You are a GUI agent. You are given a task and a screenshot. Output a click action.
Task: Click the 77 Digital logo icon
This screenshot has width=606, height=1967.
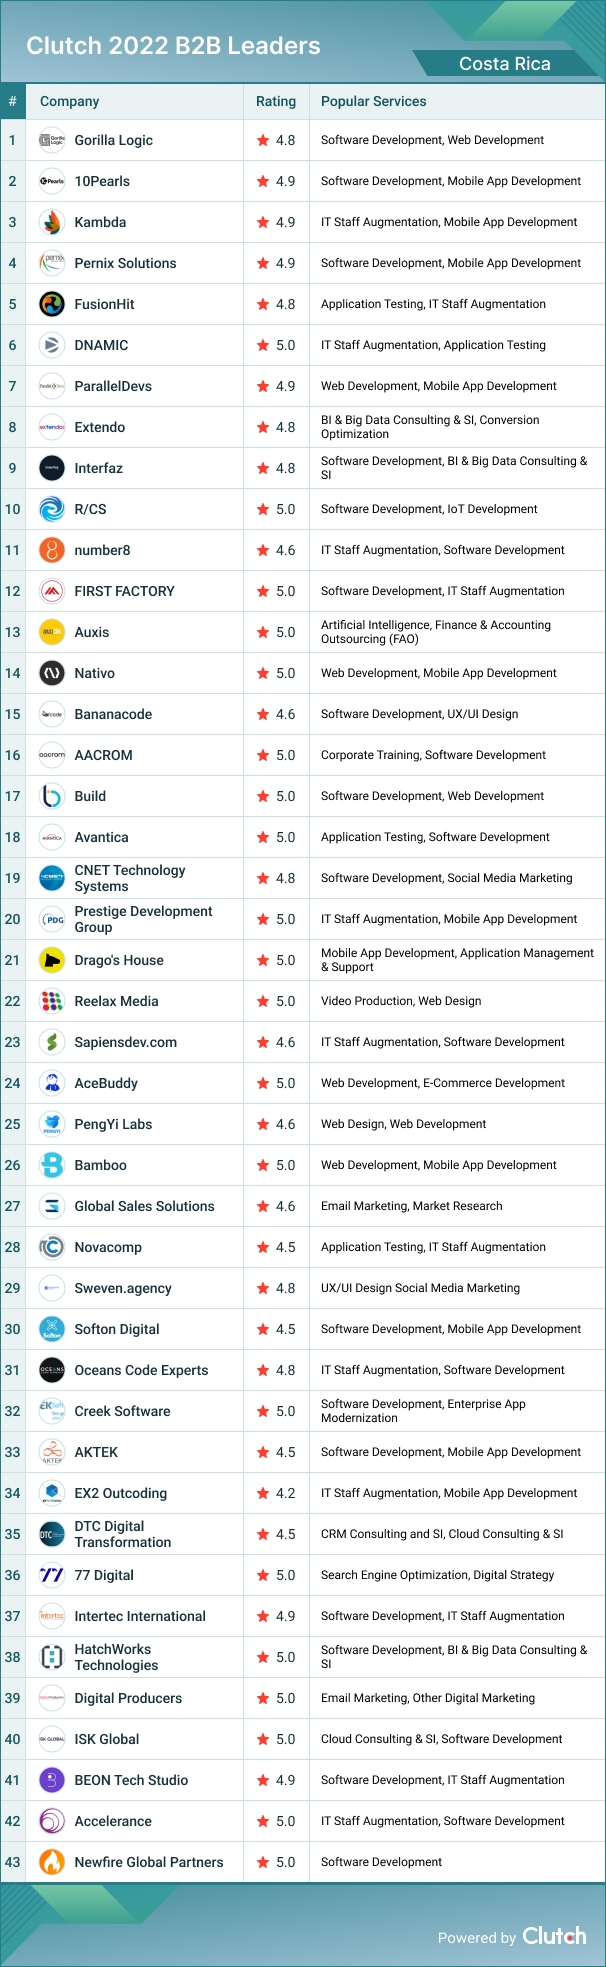[52, 1575]
